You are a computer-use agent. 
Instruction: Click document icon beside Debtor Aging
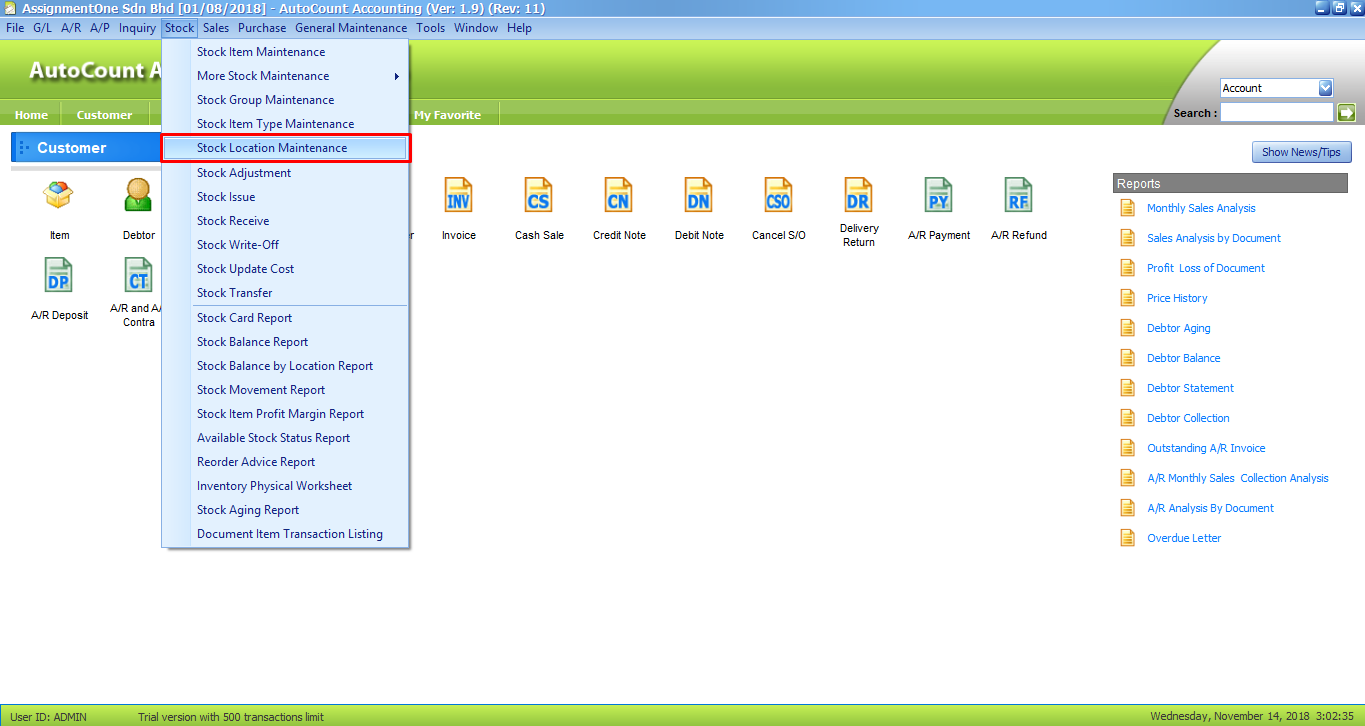pos(1128,328)
